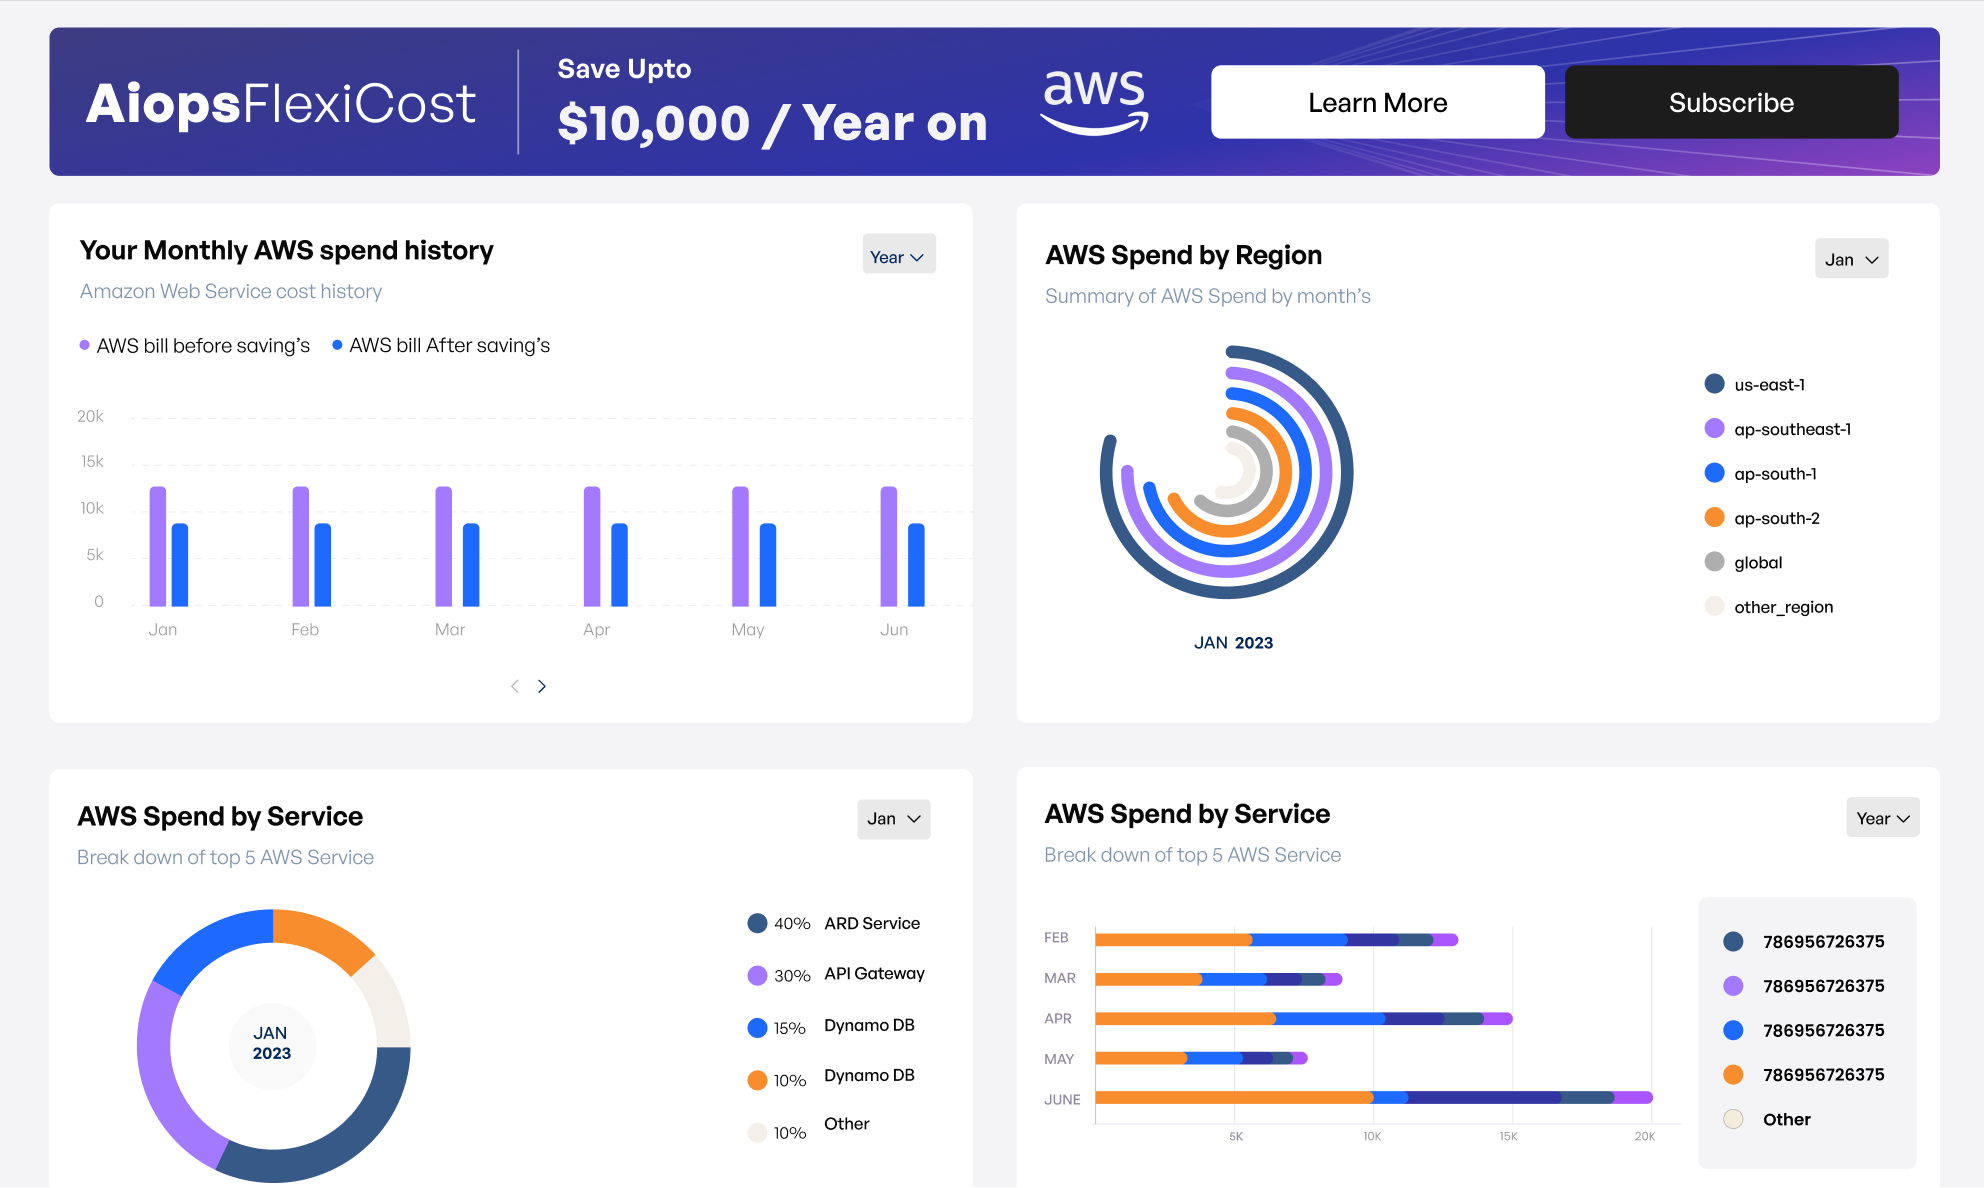This screenshot has height=1188, width=1984.
Task: Click Other 10% legend entry in donut card
Action: [x=809, y=1128]
